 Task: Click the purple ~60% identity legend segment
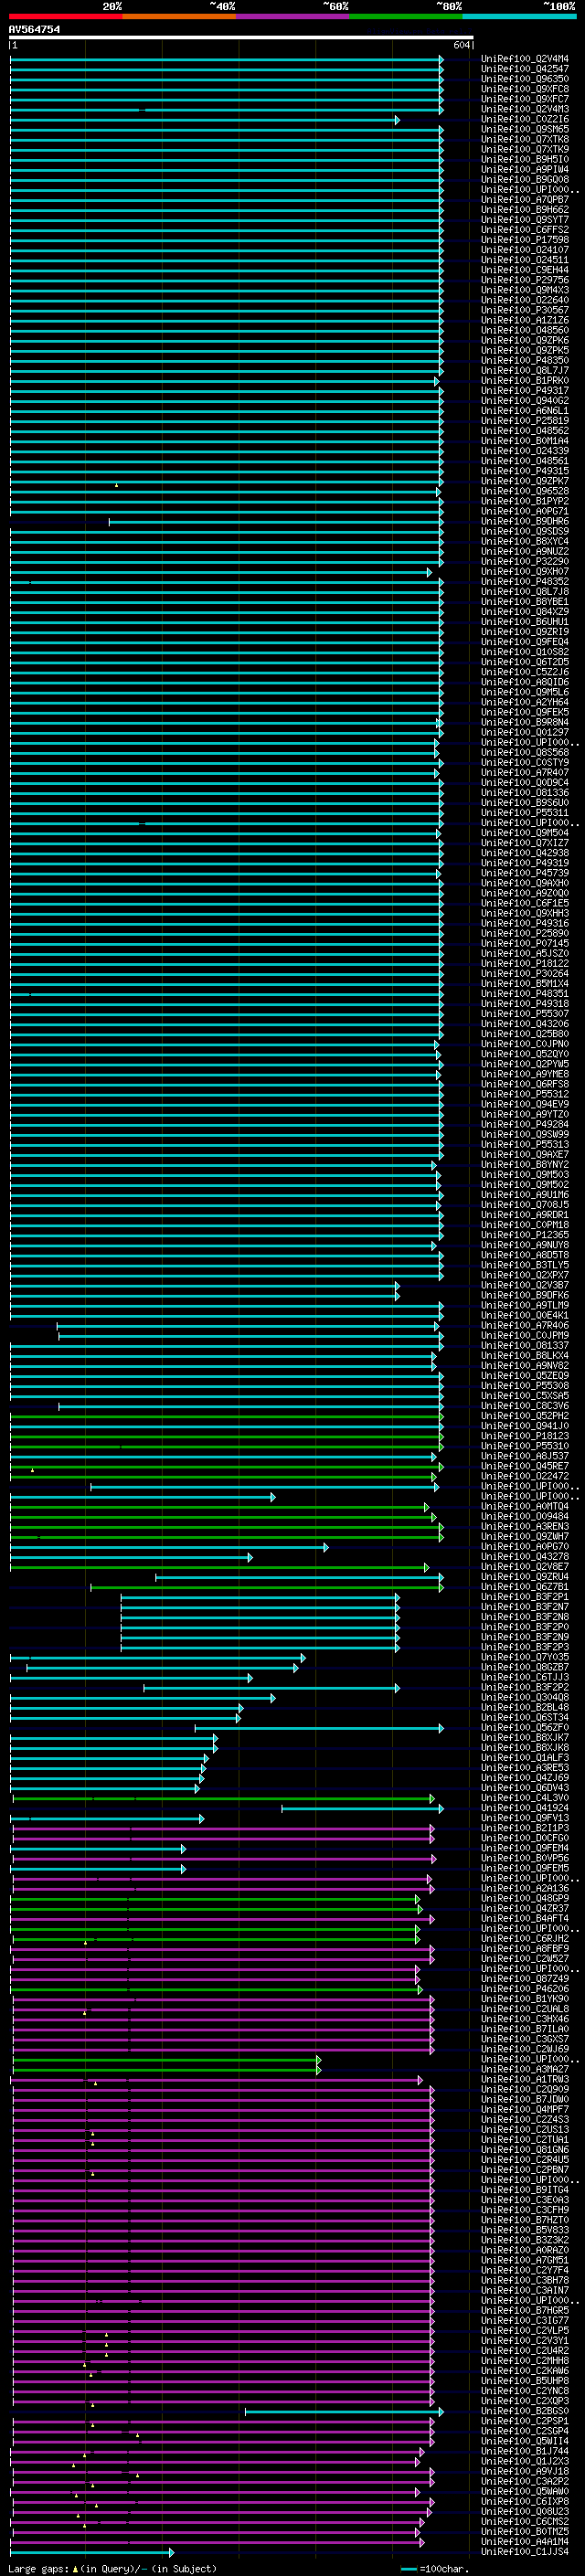click(x=293, y=16)
